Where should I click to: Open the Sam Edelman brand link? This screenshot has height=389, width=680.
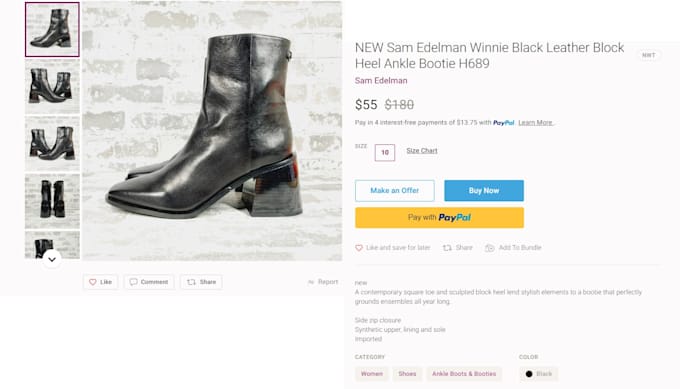click(x=381, y=81)
